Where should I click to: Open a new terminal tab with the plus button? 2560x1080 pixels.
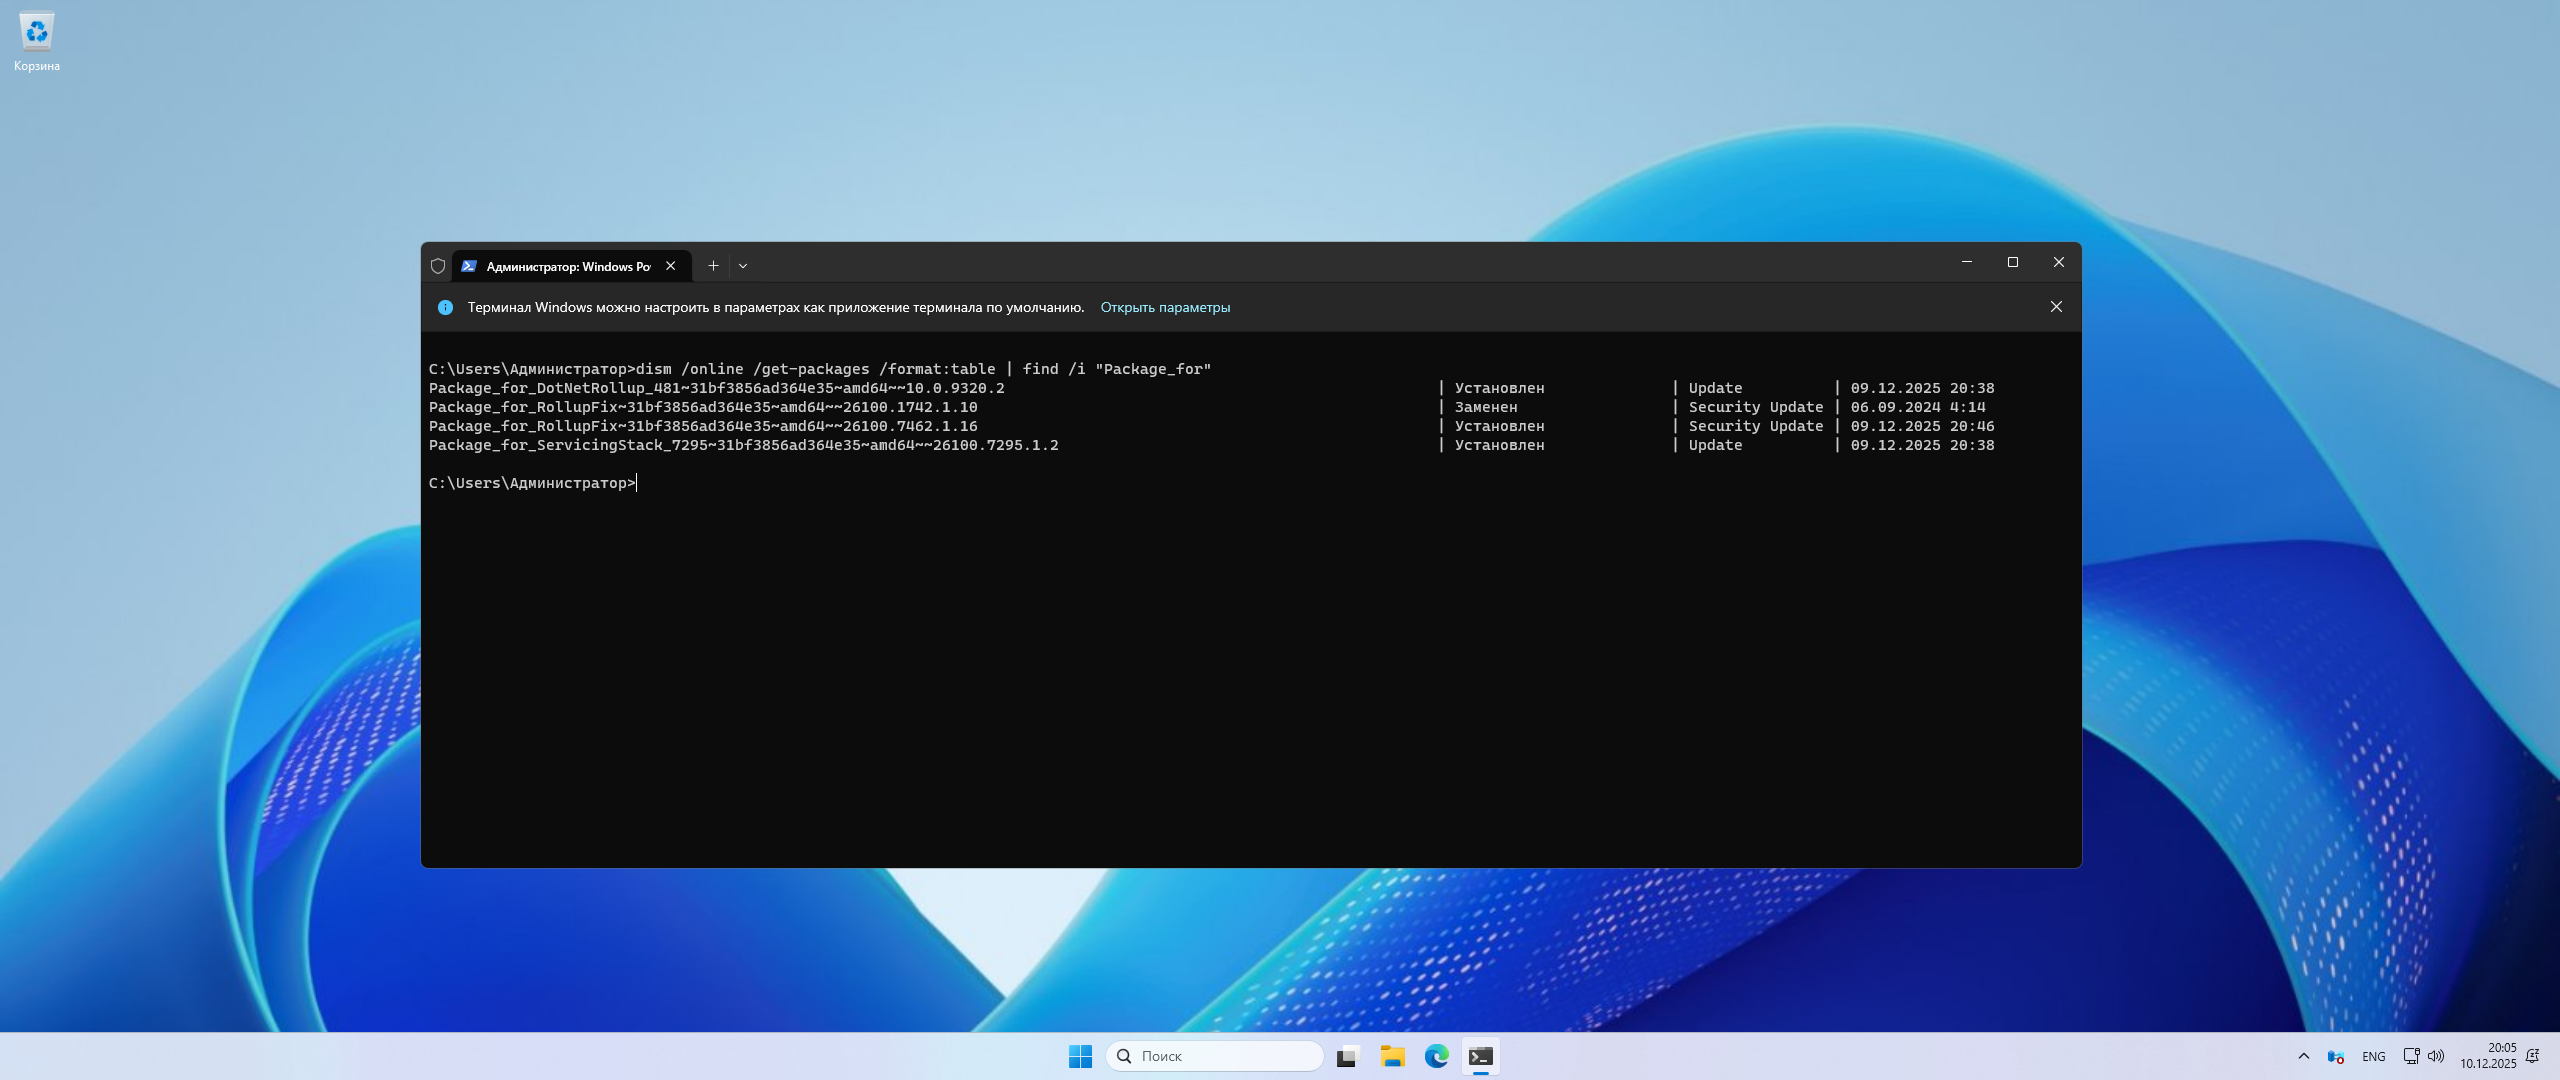713,266
